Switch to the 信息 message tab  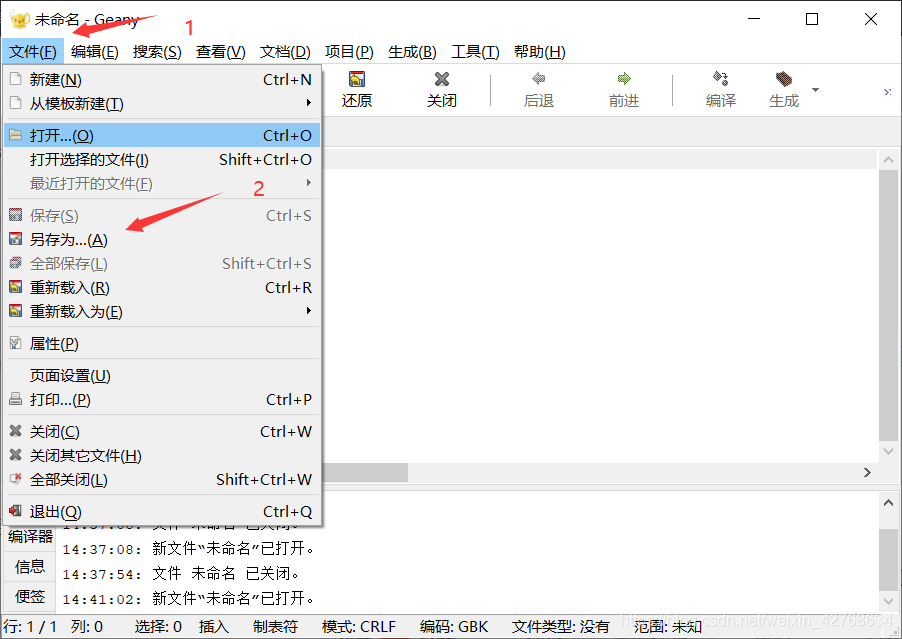tap(30, 567)
